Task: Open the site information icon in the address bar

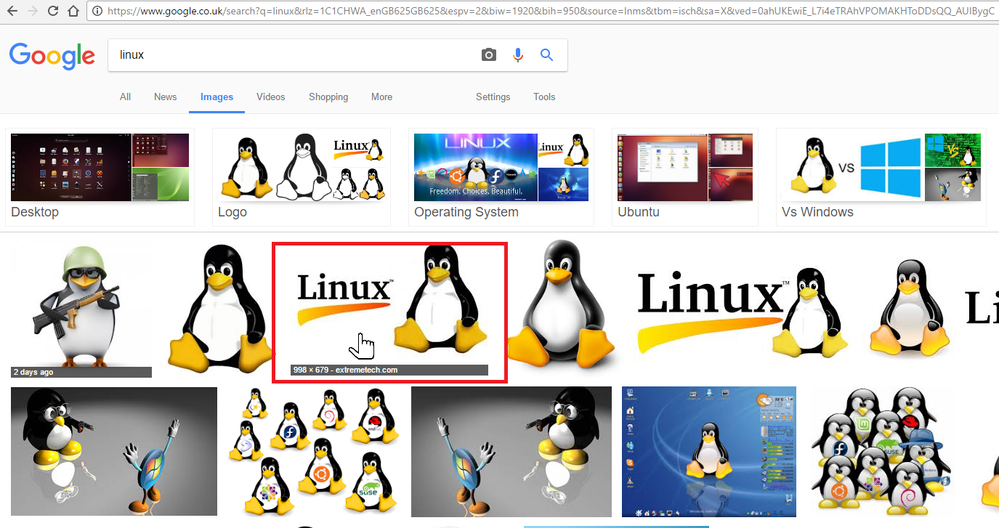Action: tap(97, 11)
